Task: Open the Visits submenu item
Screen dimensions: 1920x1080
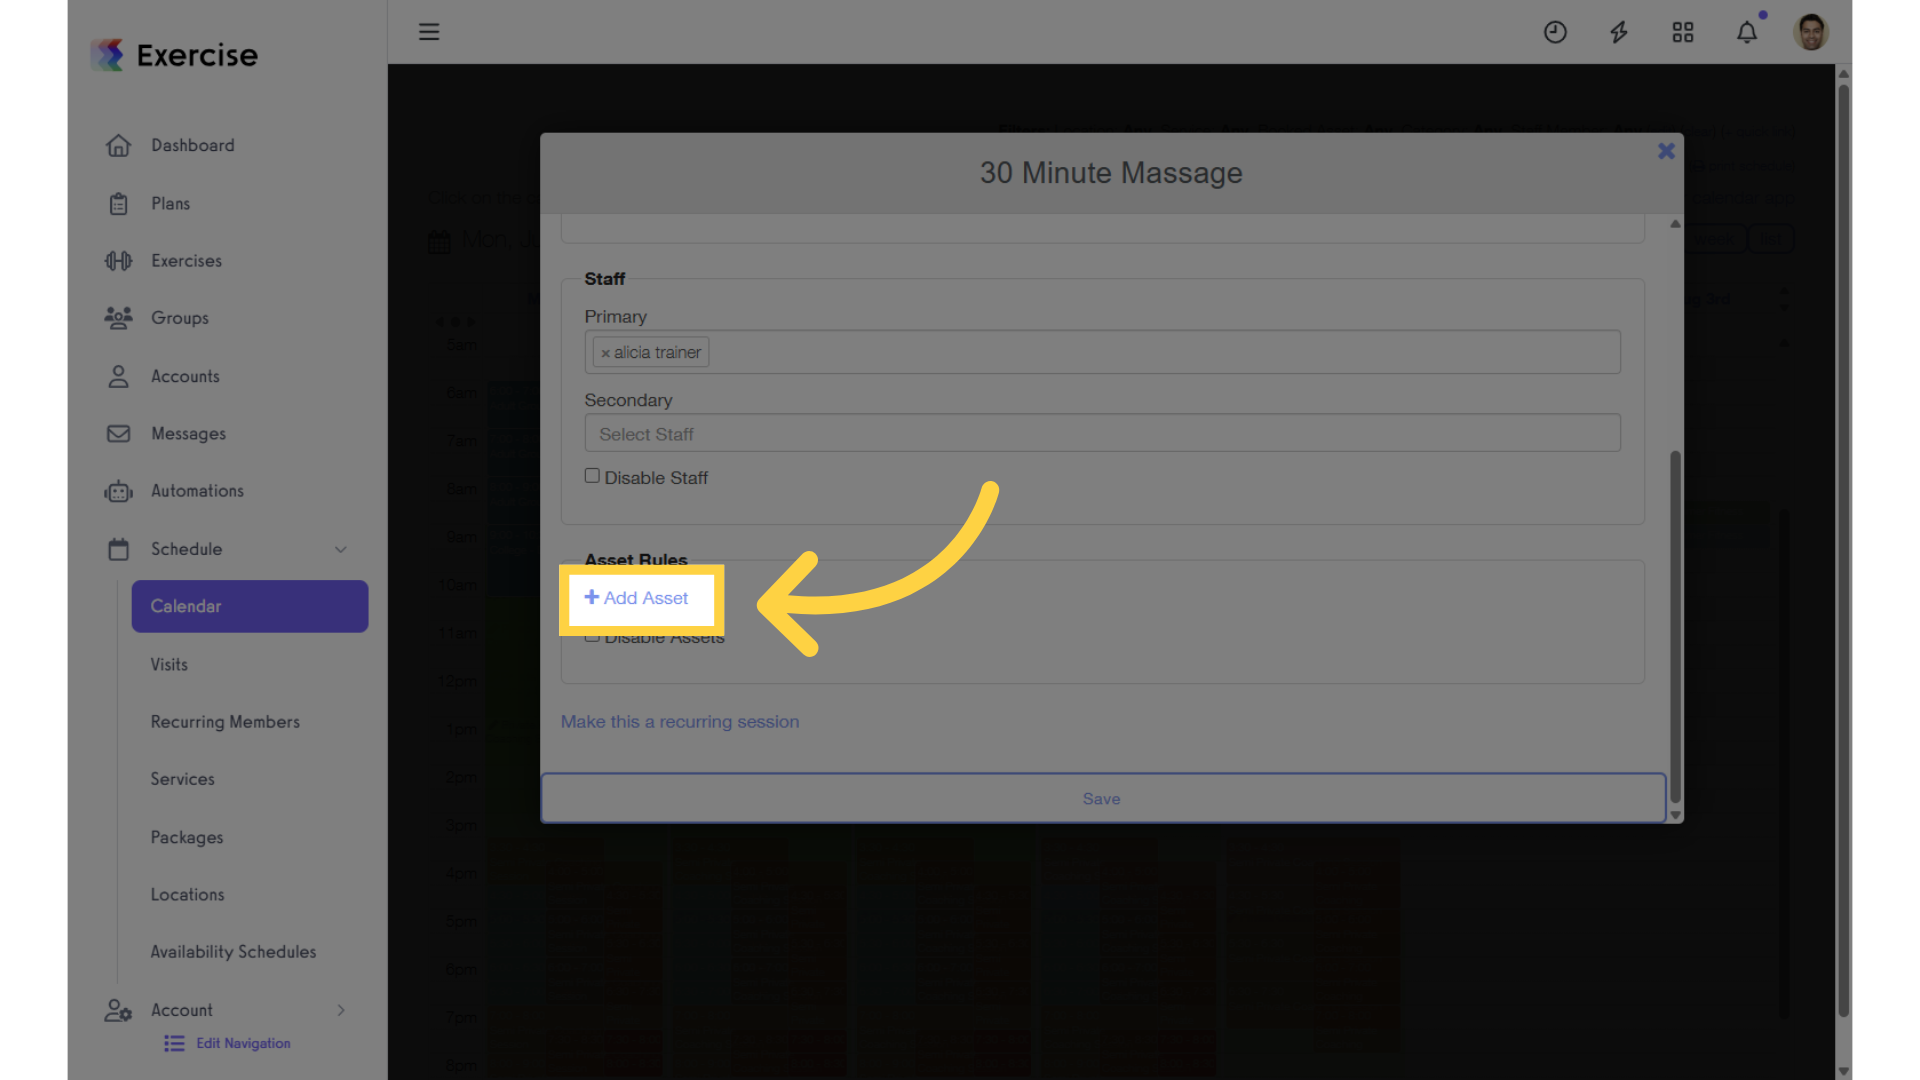Action: (x=169, y=665)
